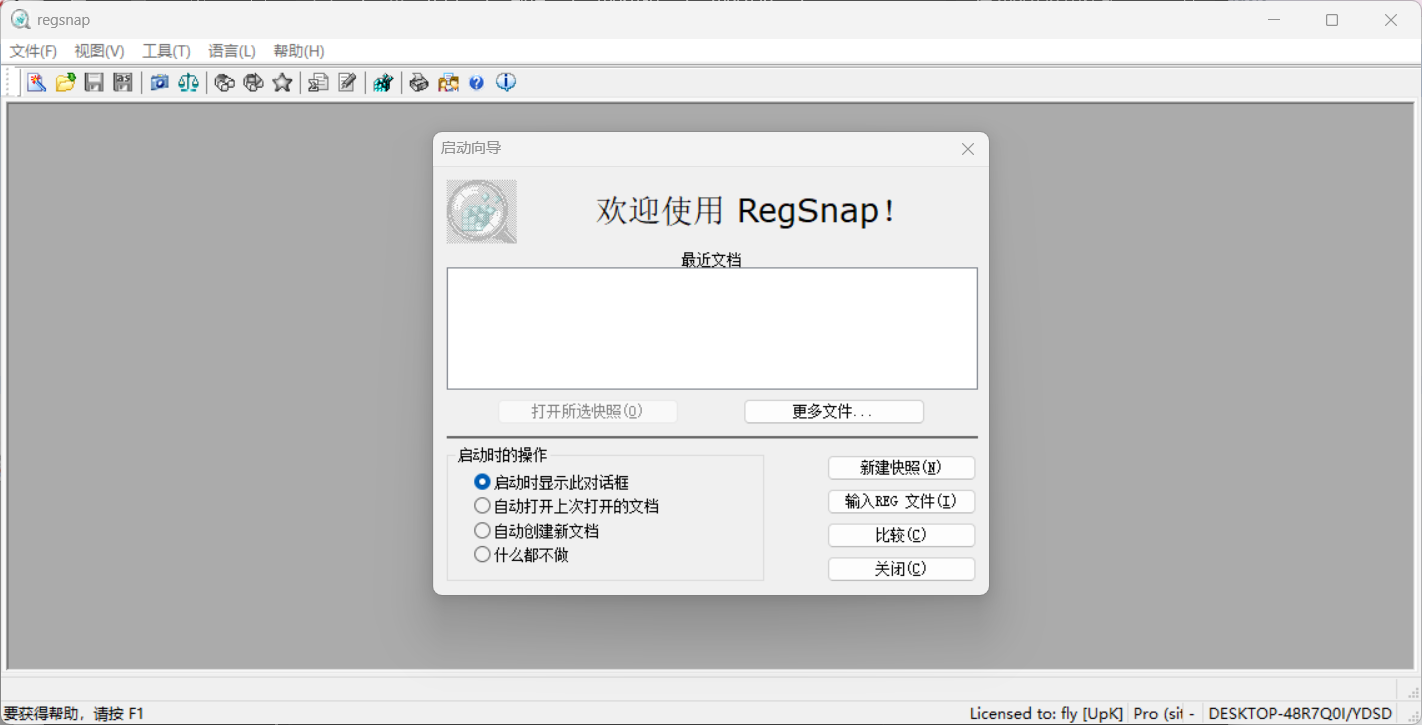Click the 最近文档 label

pyautogui.click(x=711, y=260)
